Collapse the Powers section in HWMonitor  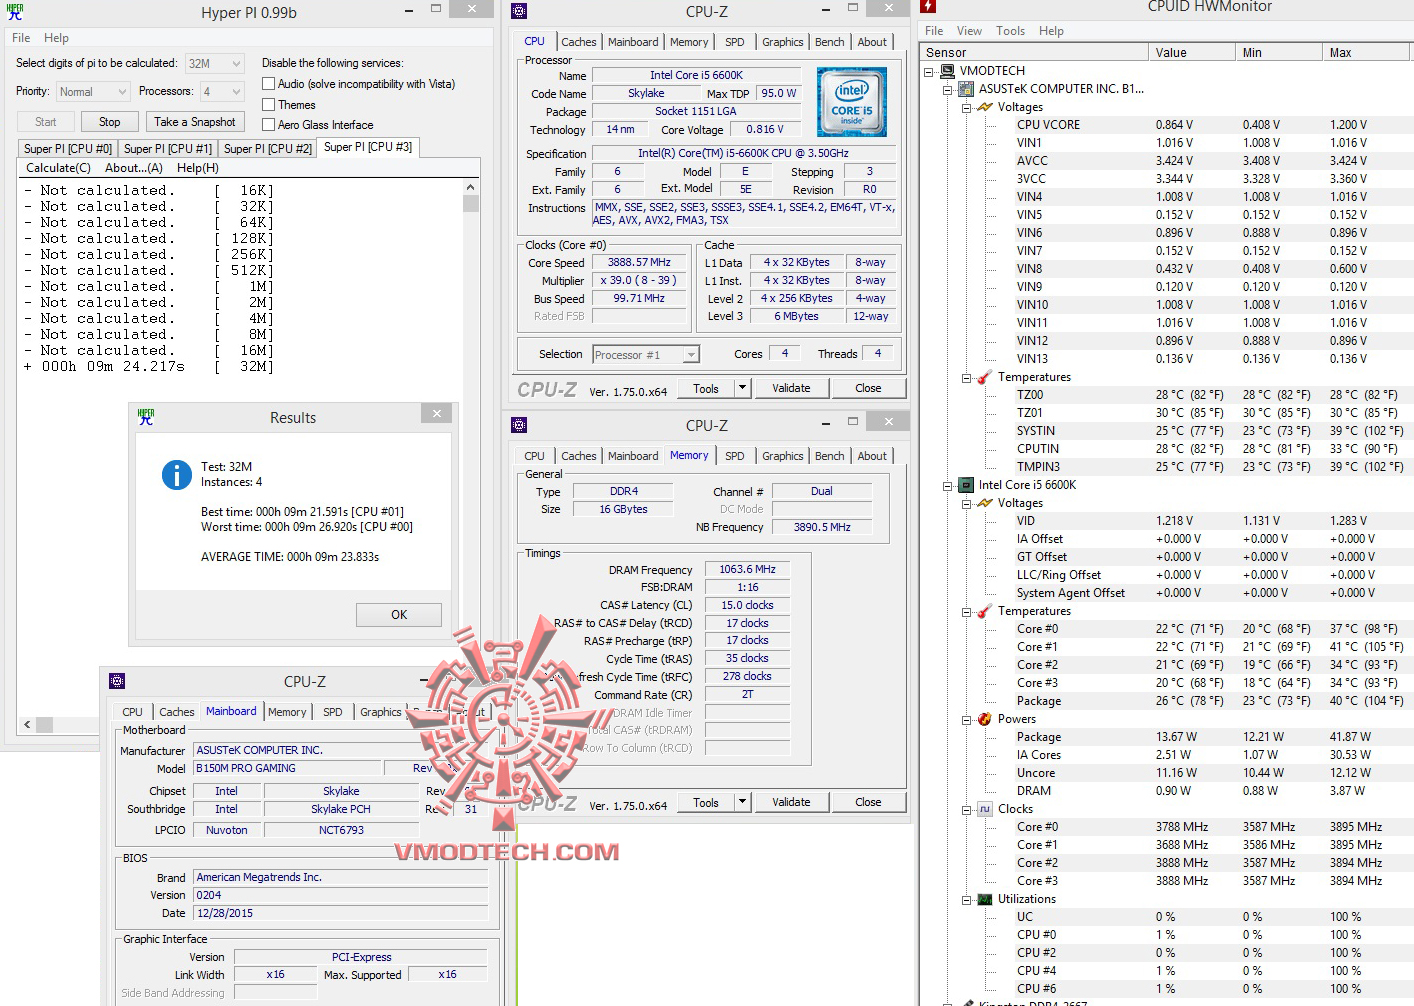tap(966, 719)
